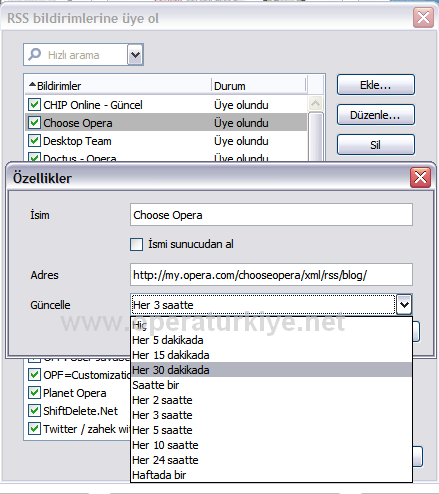Uncheck the Twitter / zahek feed checkbox
The width and height of the screenshot is (439, 494).
34,429
